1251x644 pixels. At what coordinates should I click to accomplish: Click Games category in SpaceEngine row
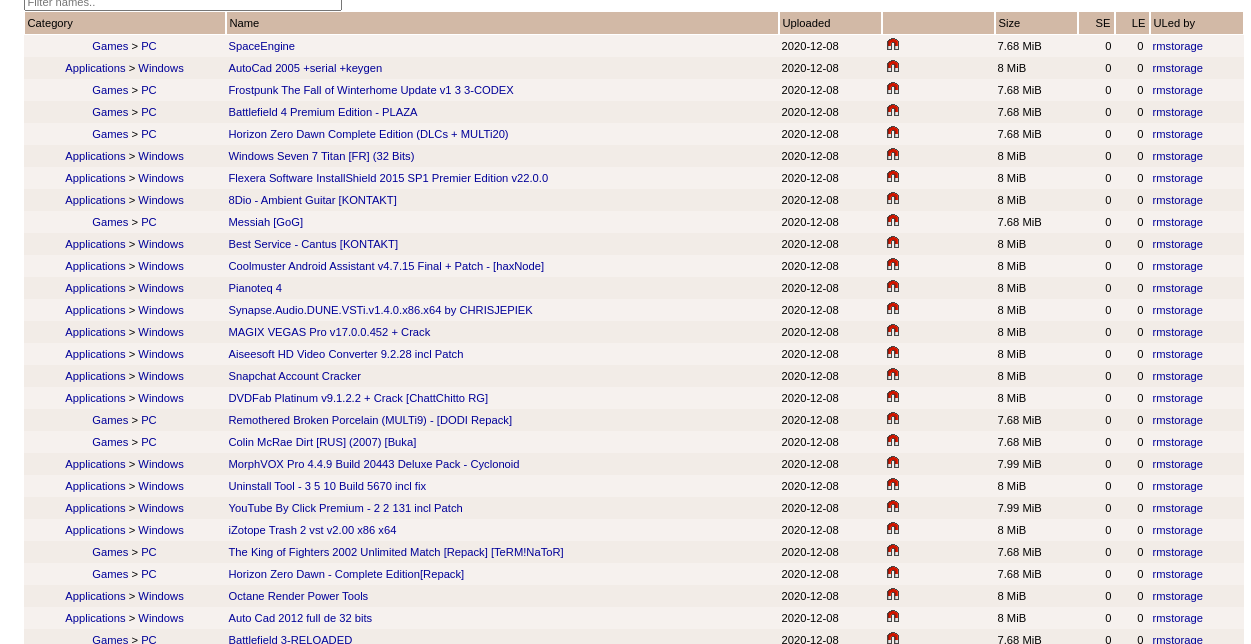coord(110,46)
